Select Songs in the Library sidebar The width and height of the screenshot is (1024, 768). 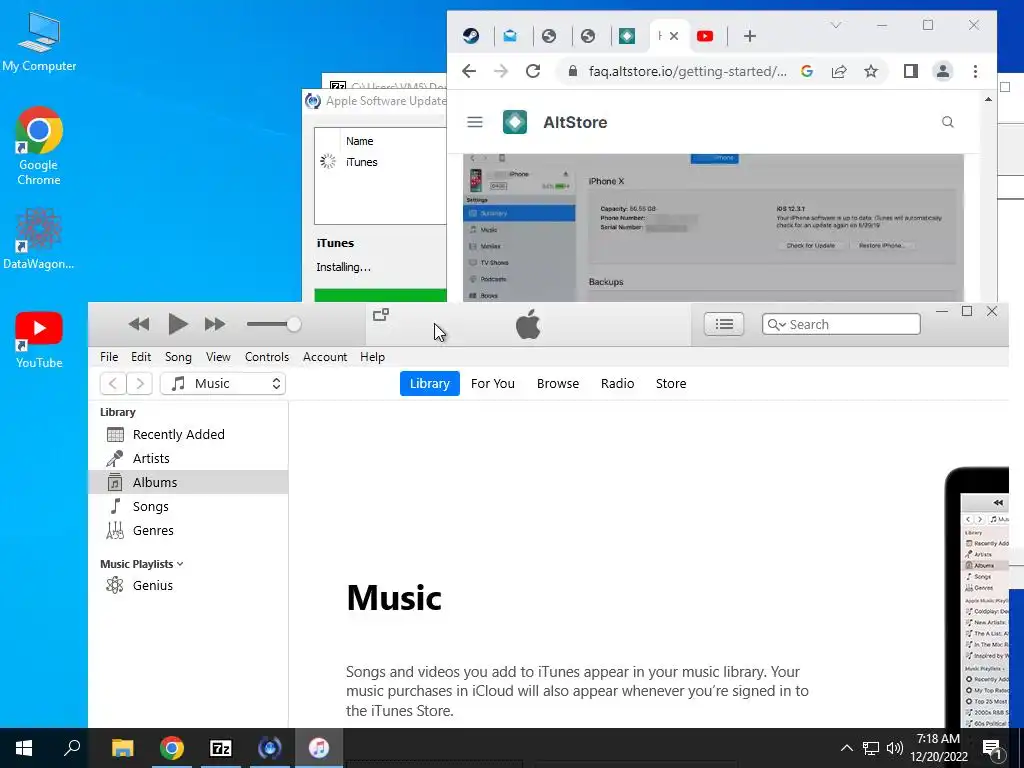pyautogui.click(x=188, y=506)
